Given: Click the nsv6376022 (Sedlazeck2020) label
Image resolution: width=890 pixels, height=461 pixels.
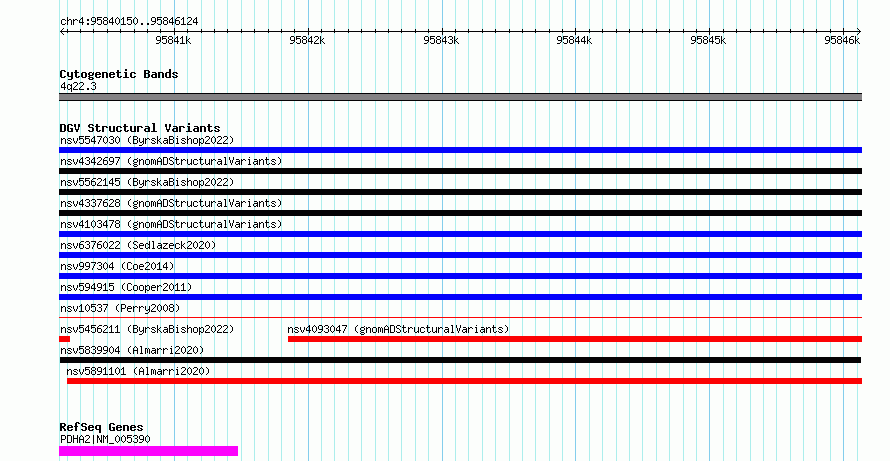Looking at the screenshot, I should click(x=138, y=245).
